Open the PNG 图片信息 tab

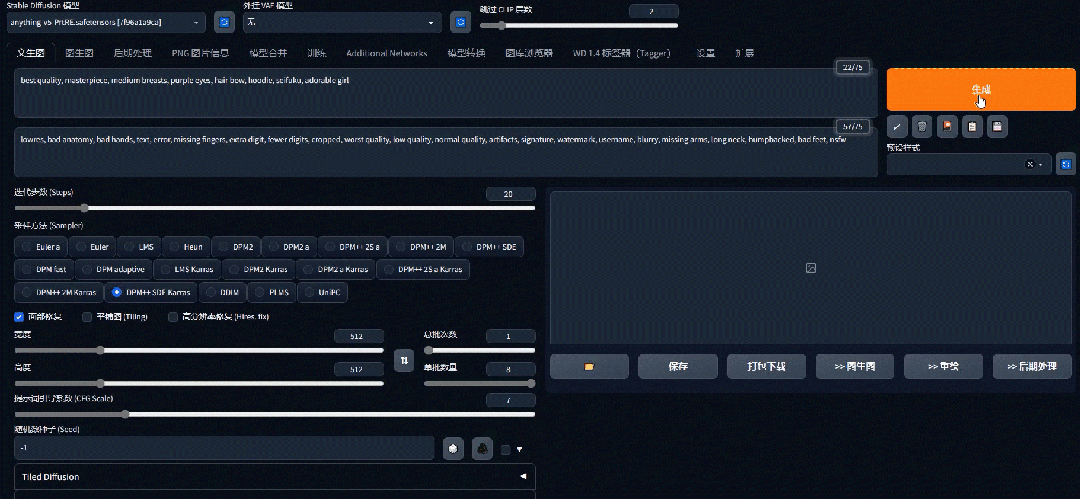pyautogui.click(x=200, y=53)
